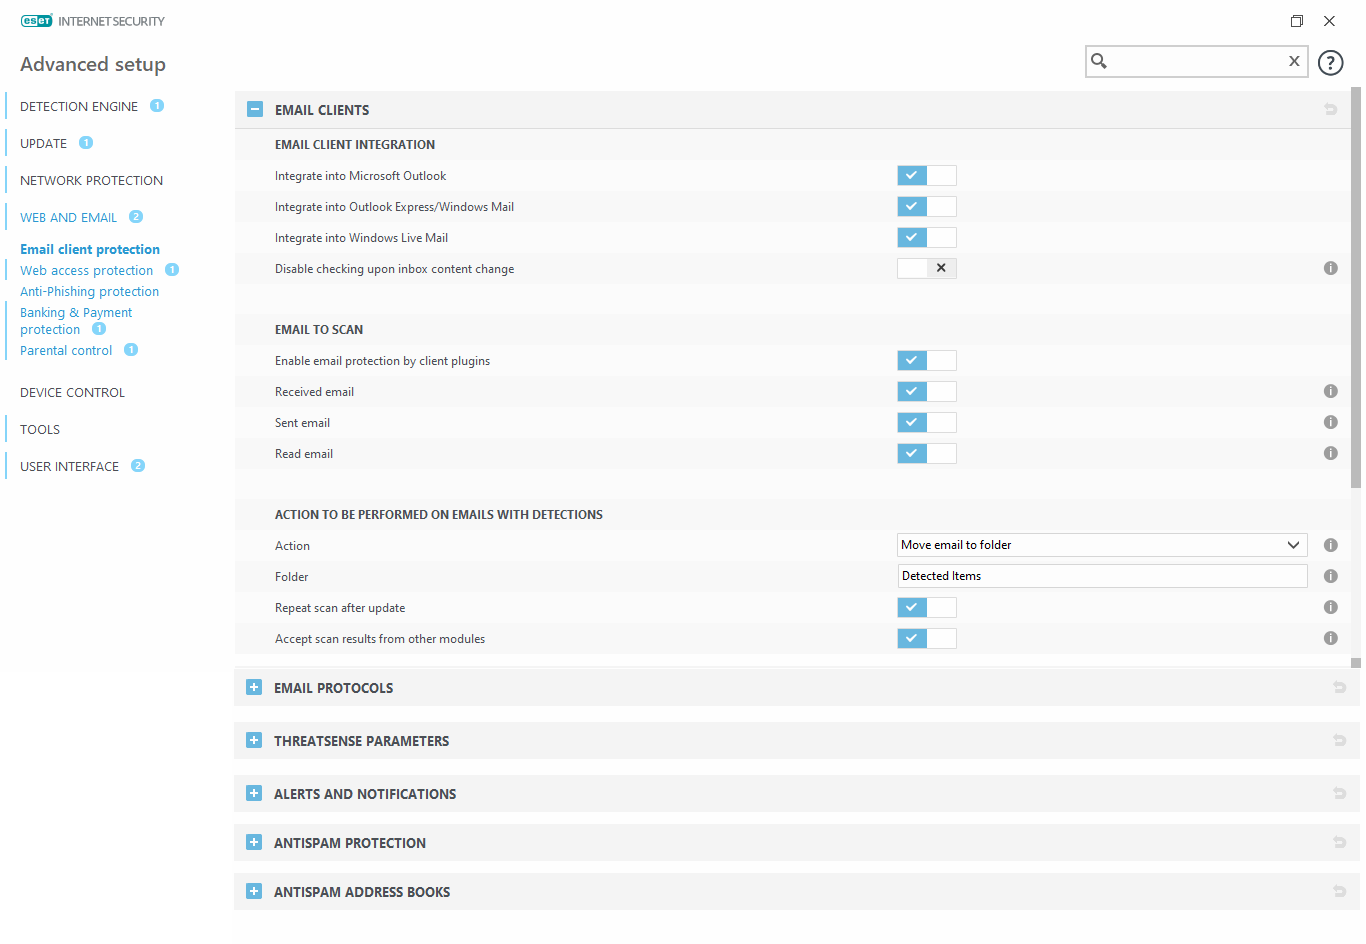Show info icon for Sent email
Image resolution: width=1366 pixels, height=944 pixels.
tap(1330, 422)
